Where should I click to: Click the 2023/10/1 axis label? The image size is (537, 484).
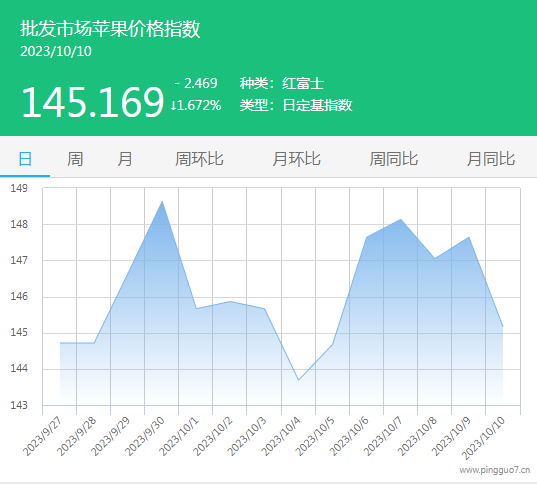179,436
